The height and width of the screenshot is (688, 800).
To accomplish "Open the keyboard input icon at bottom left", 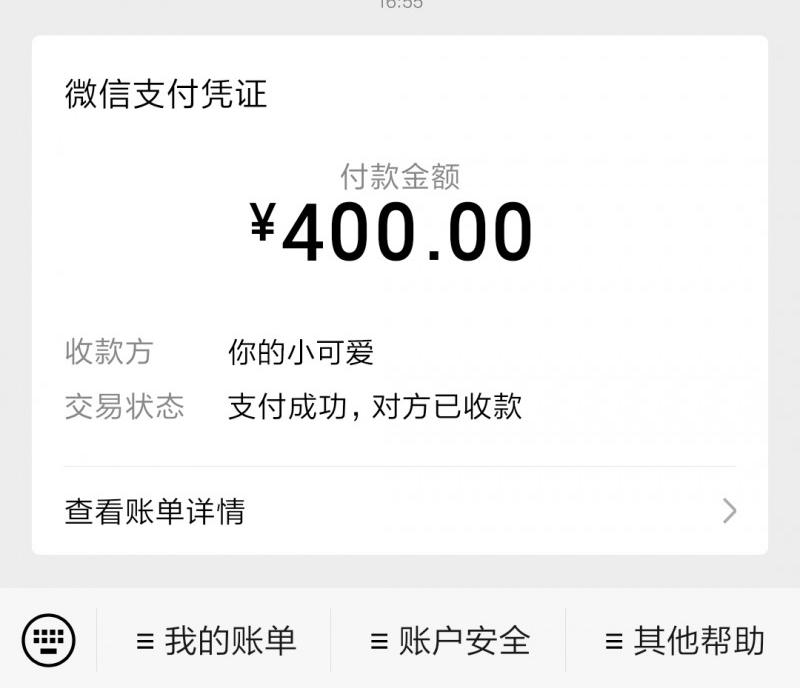I will [50, 640].
